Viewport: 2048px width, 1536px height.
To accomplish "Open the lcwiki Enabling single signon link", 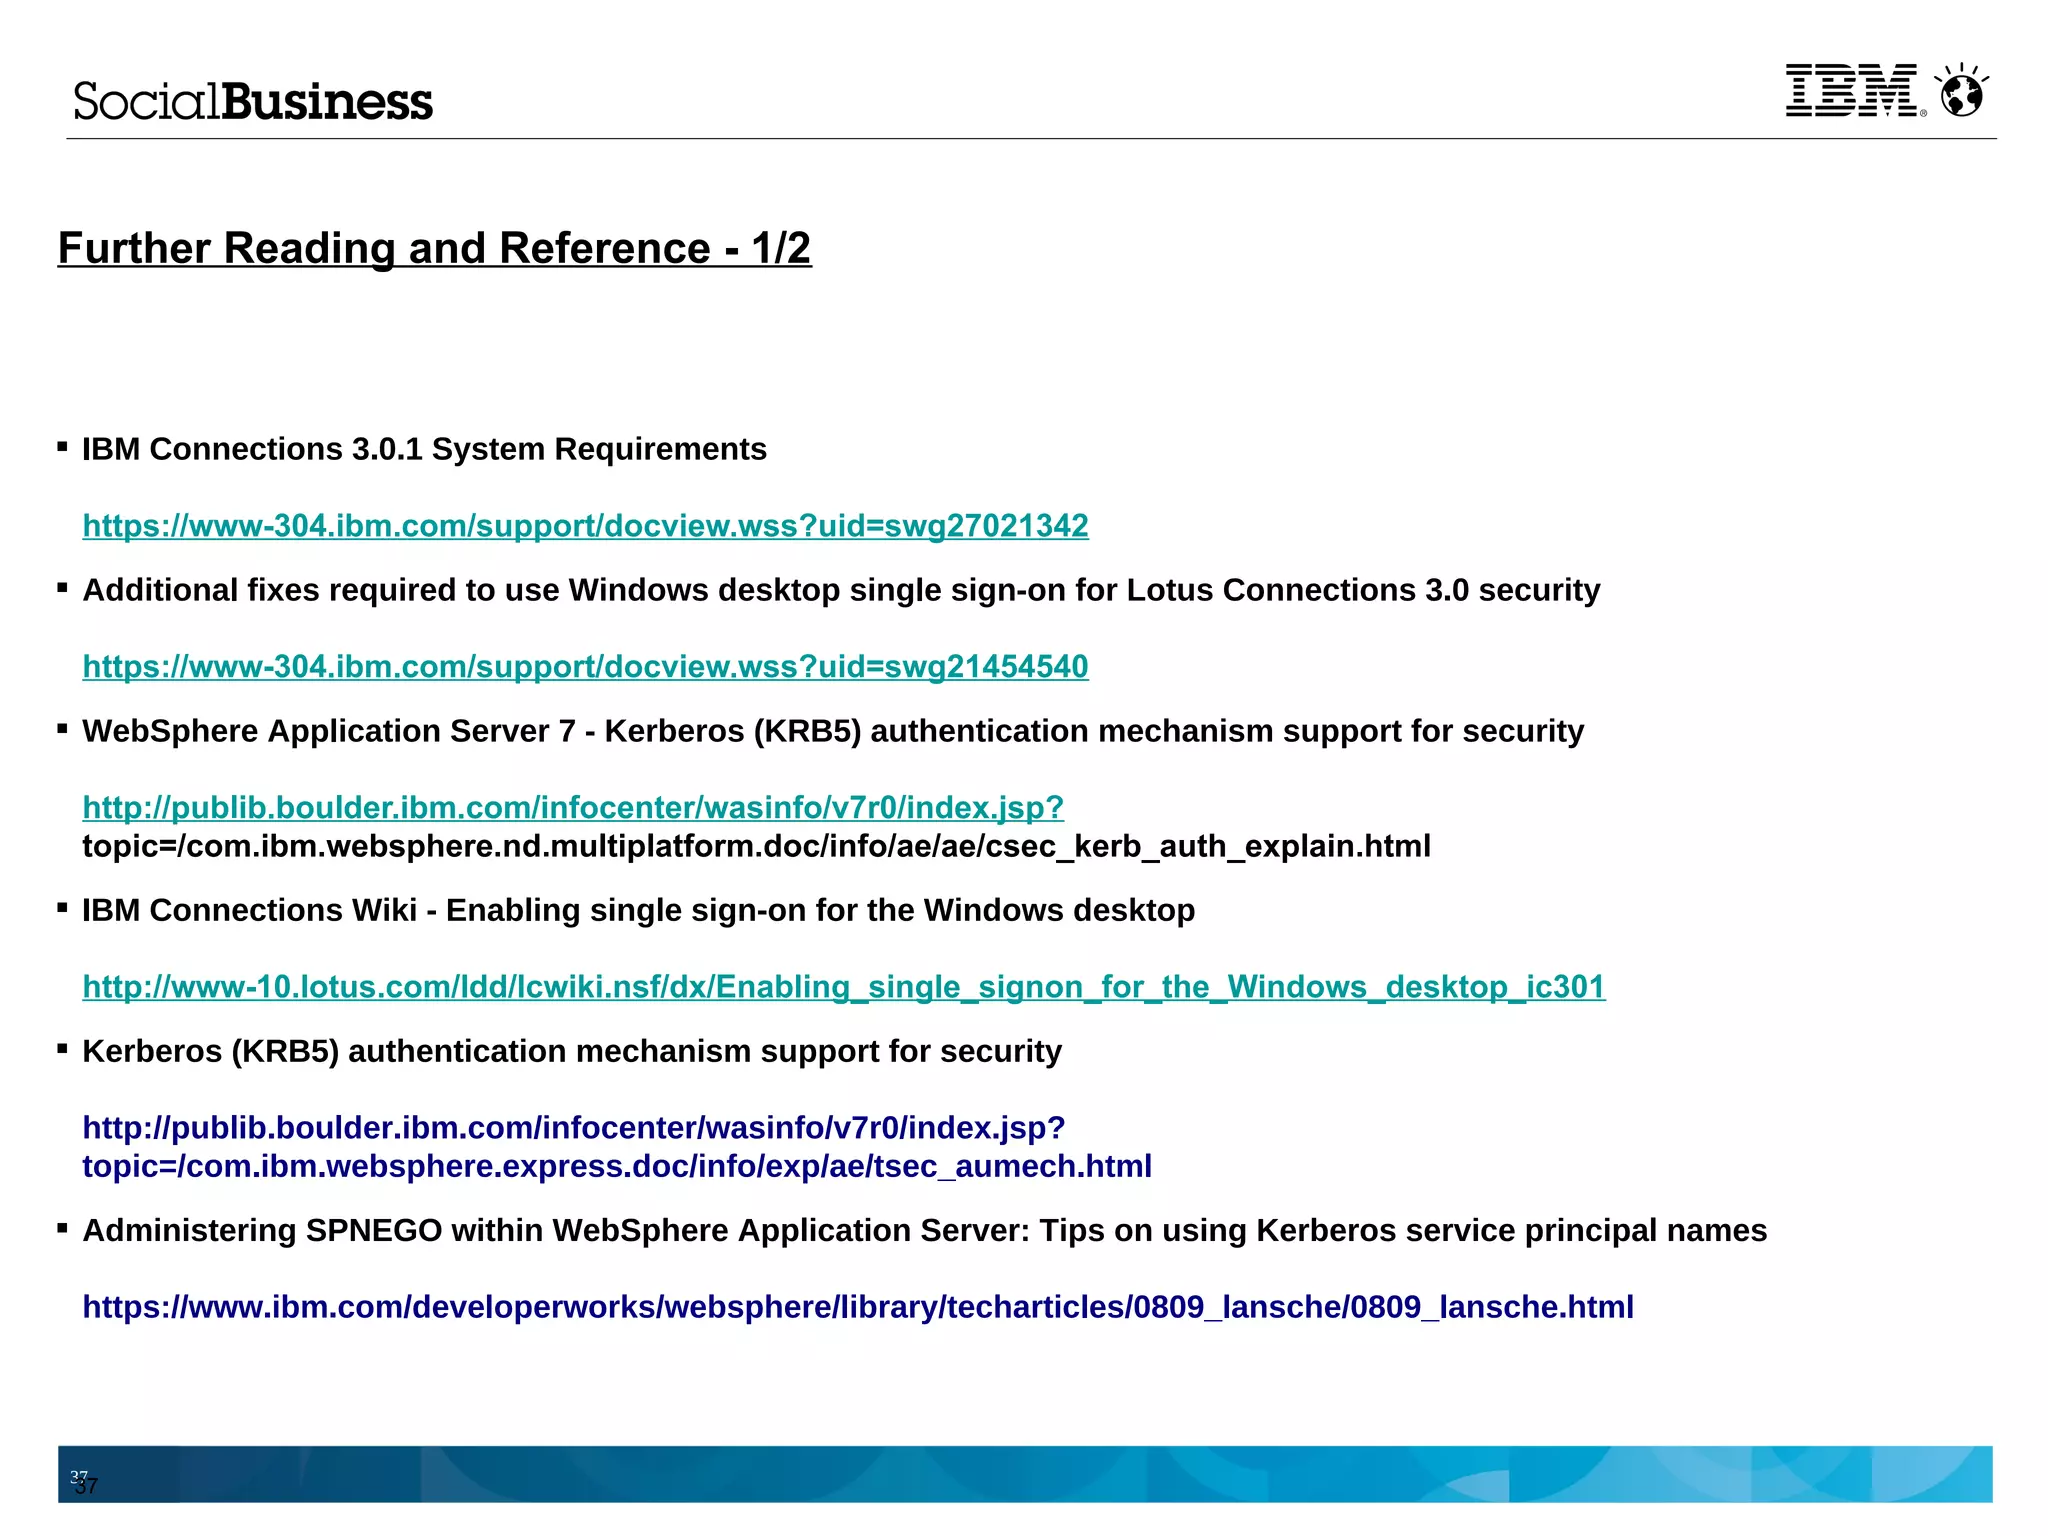I will pos(844,987).
